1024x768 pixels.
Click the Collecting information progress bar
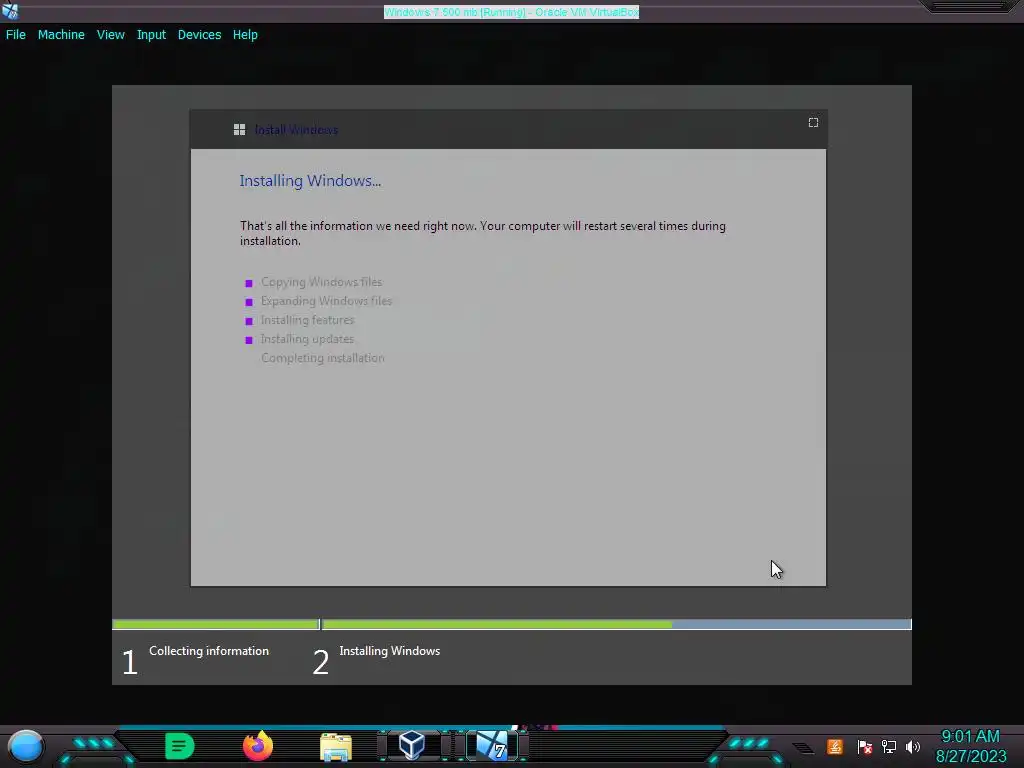click(216, 624)
